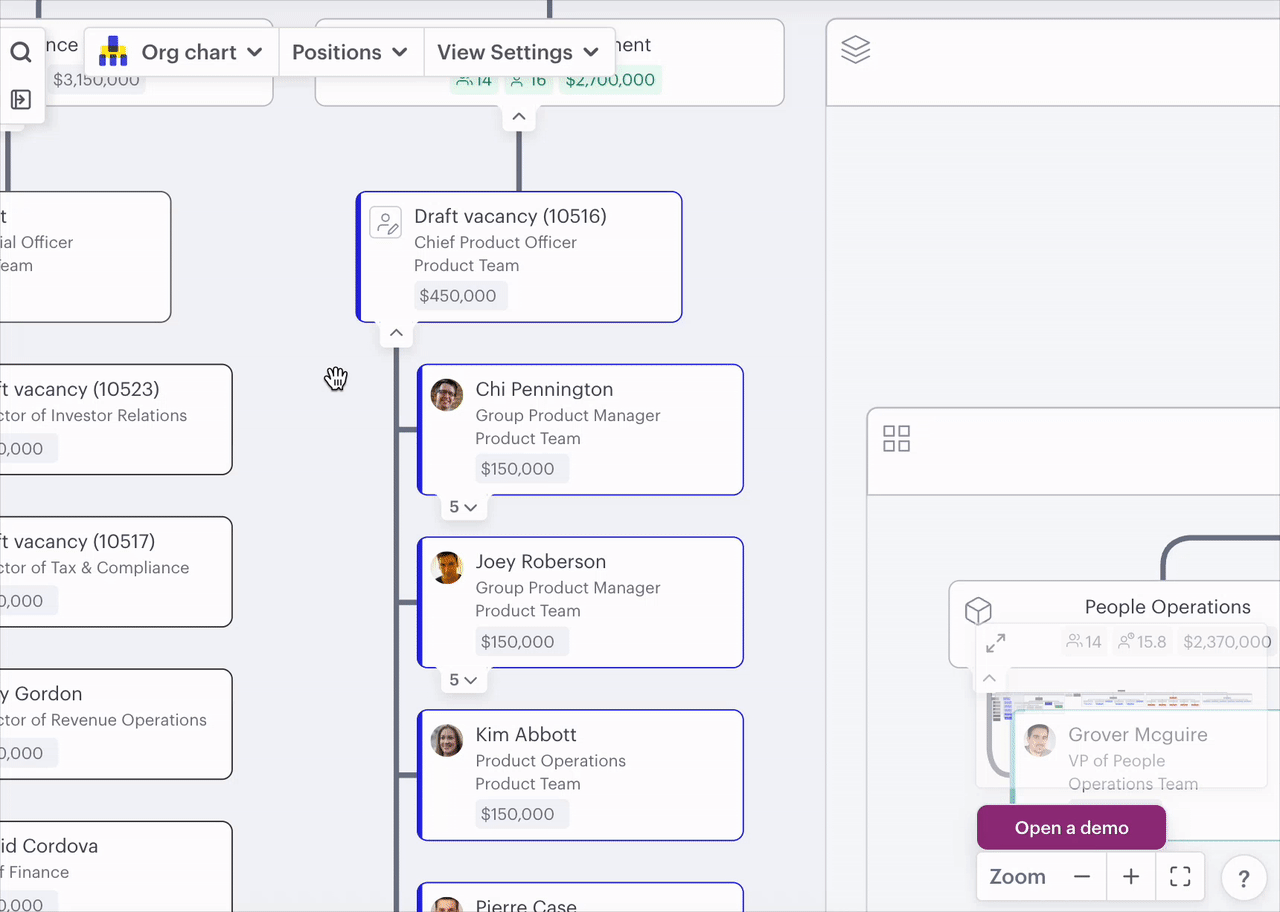This screenshot has height=912, width=1280.
Task: Click the draft vacancy person-edit icon
Action: pos(386,222)
